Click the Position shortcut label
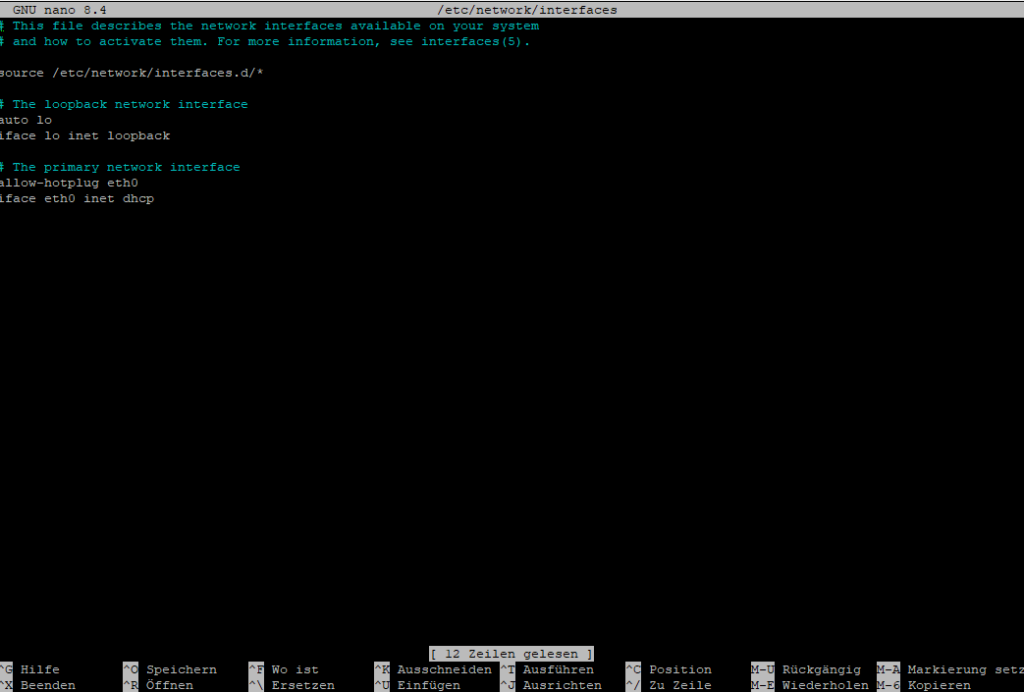Image resolution: width=1024 pixels, height=692 pixels. coord(680,670)
